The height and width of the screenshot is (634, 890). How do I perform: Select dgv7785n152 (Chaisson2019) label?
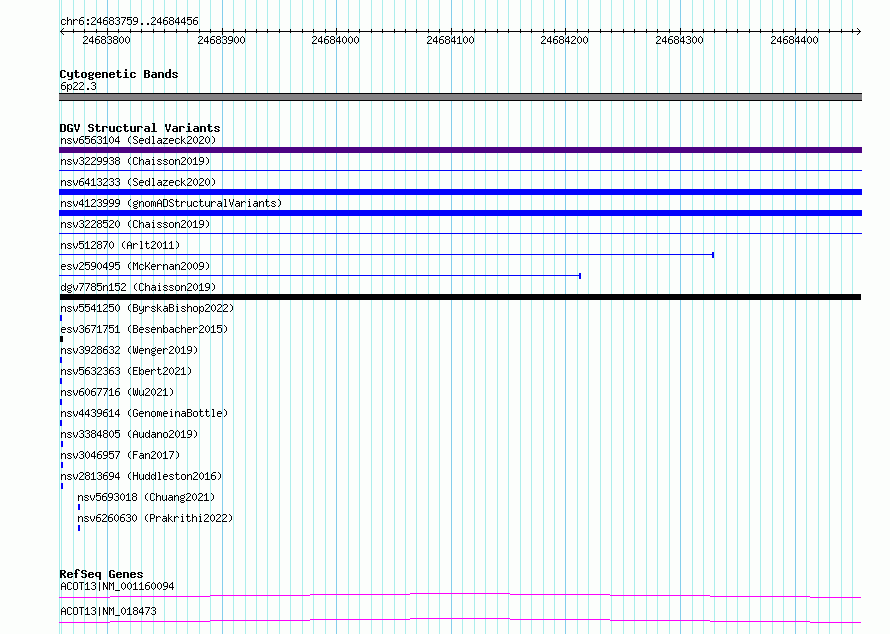pos(138,287)
